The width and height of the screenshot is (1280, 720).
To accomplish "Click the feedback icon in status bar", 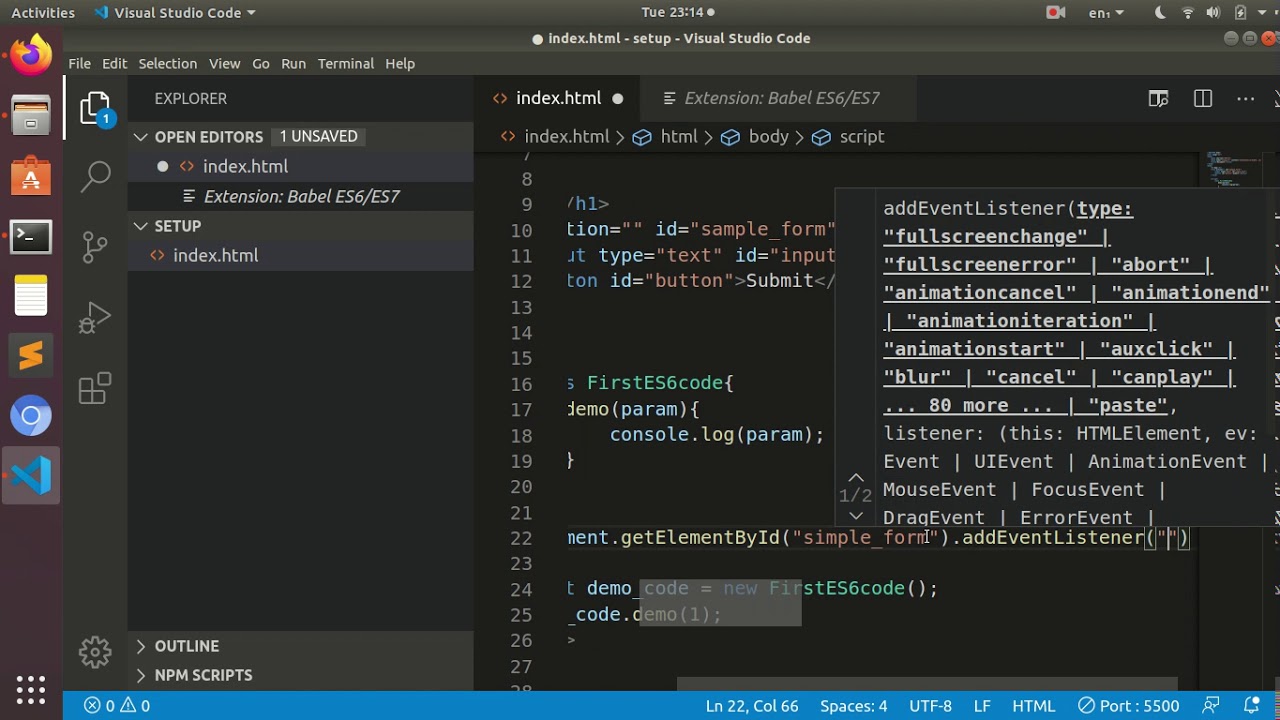I will (1211, 706).
